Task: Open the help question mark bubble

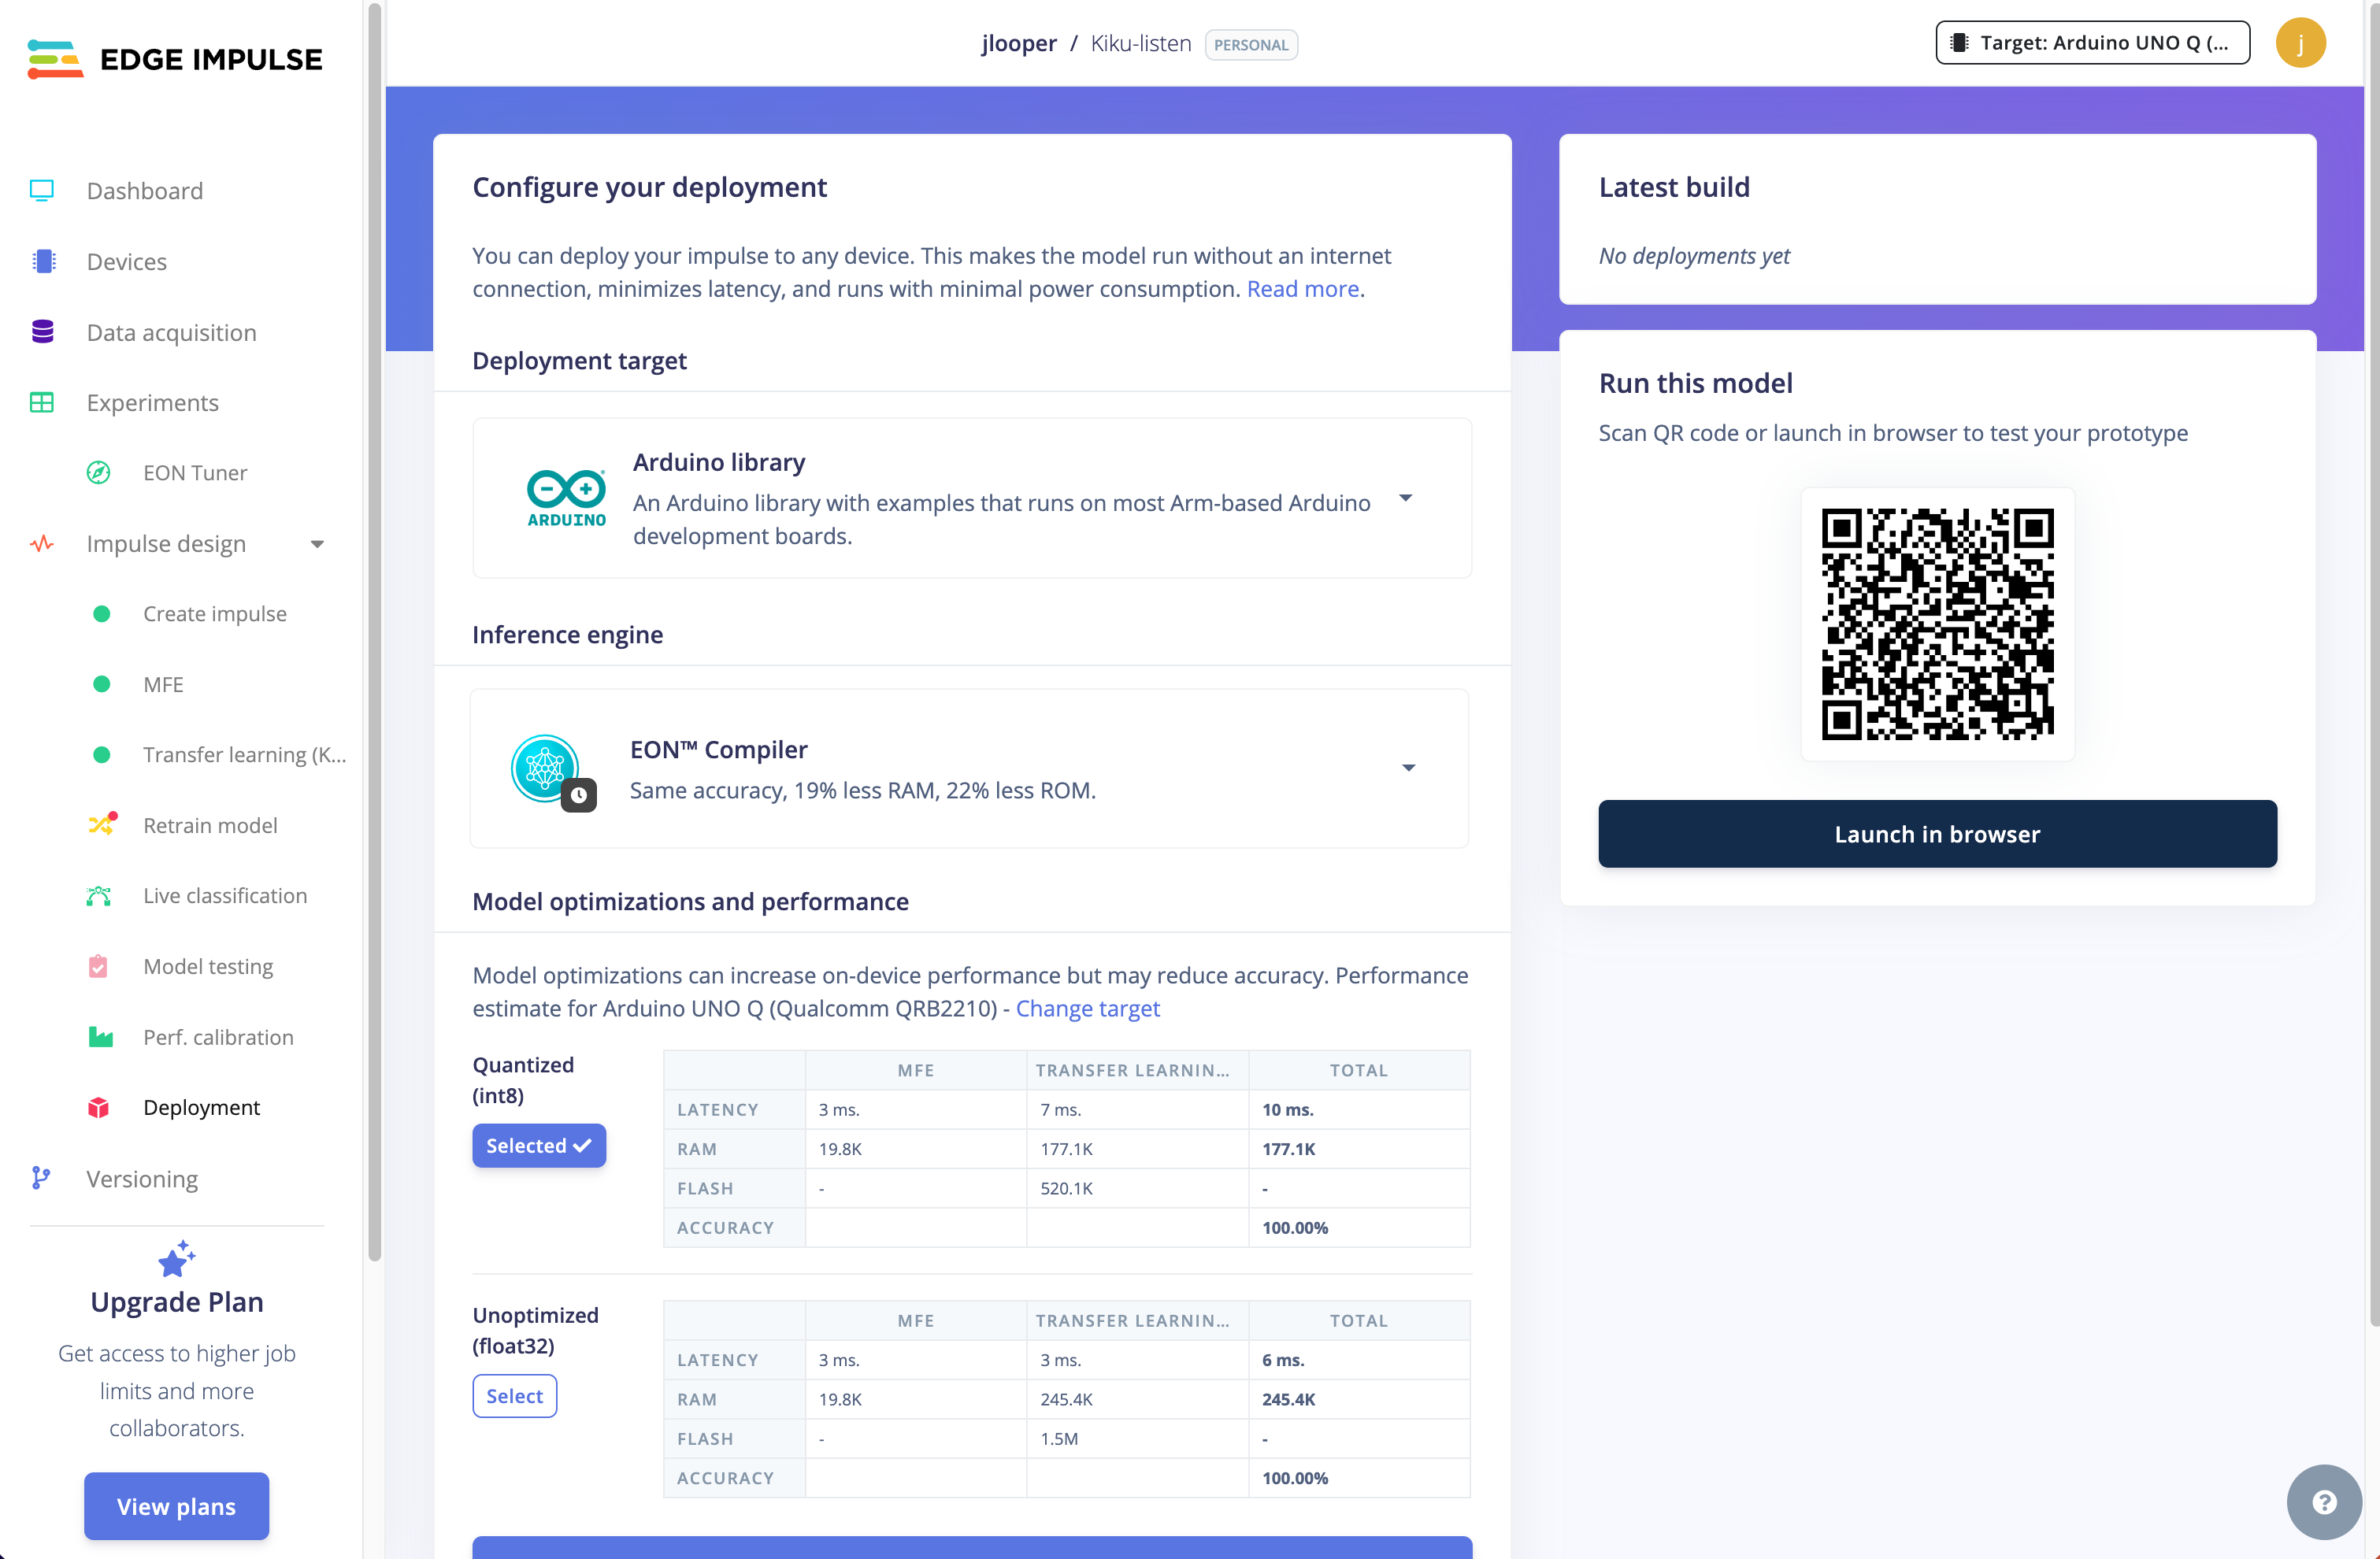Action: tap(2324, 1501)
